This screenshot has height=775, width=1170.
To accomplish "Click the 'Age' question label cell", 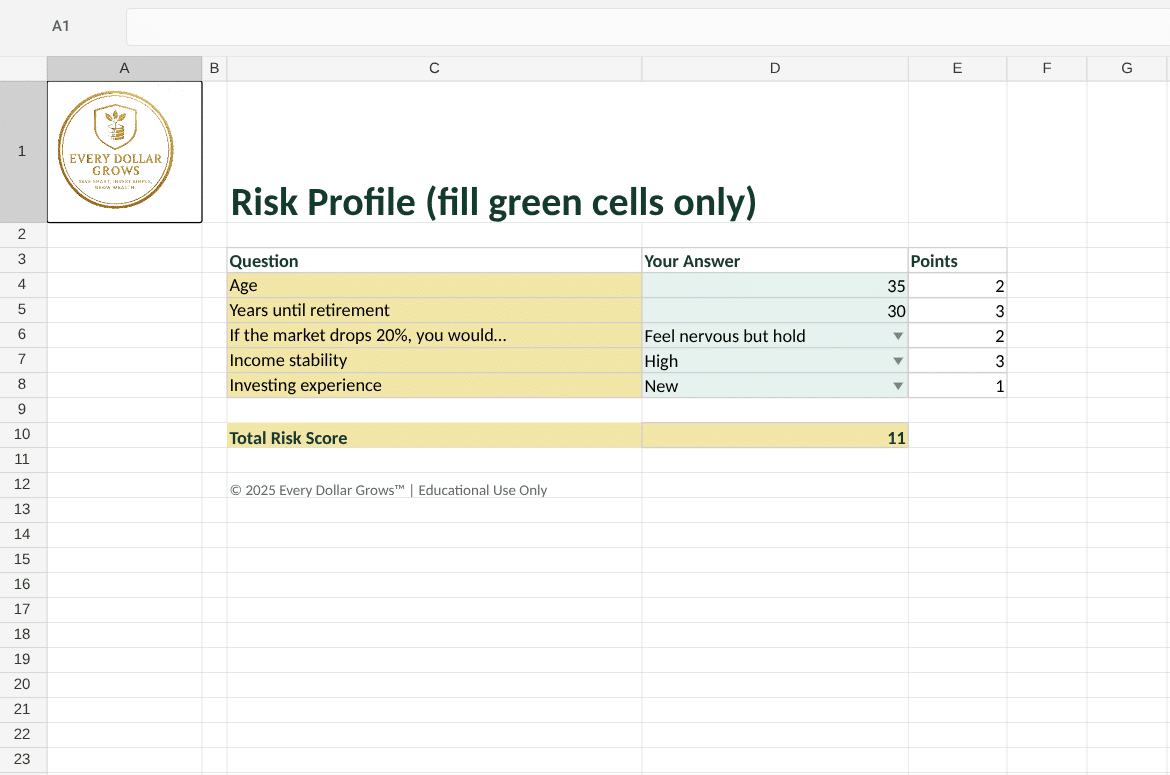I will coord(434,286).
